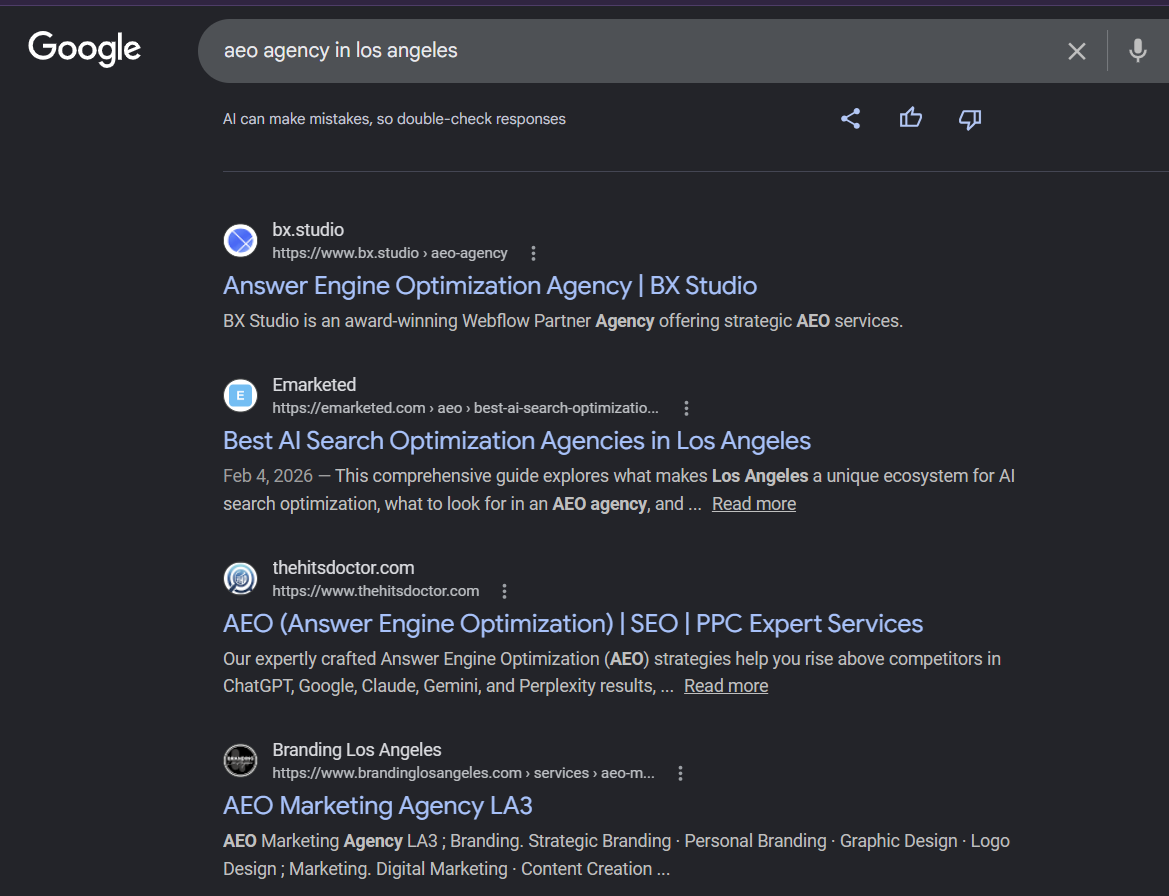Open the three-dot menu for the Emarketed result
Viewport: 1169px width, 896px height.
(686, 408)
